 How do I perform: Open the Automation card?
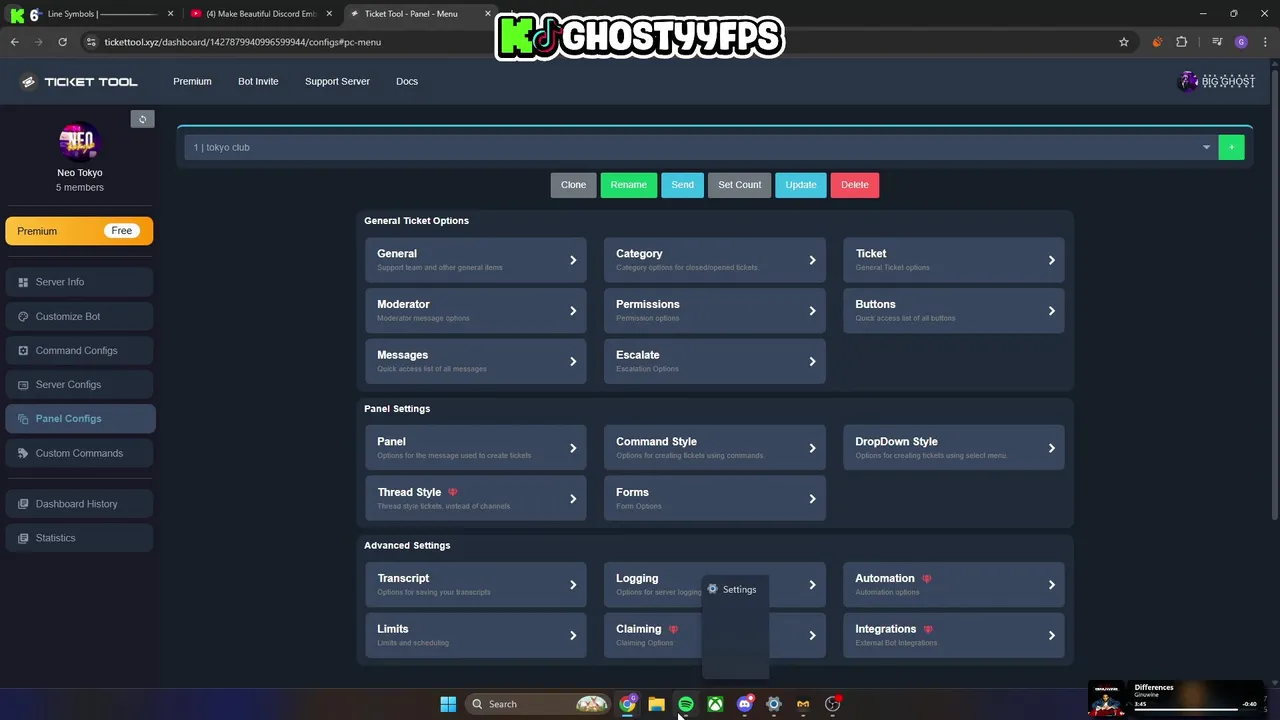click(954, 584)
